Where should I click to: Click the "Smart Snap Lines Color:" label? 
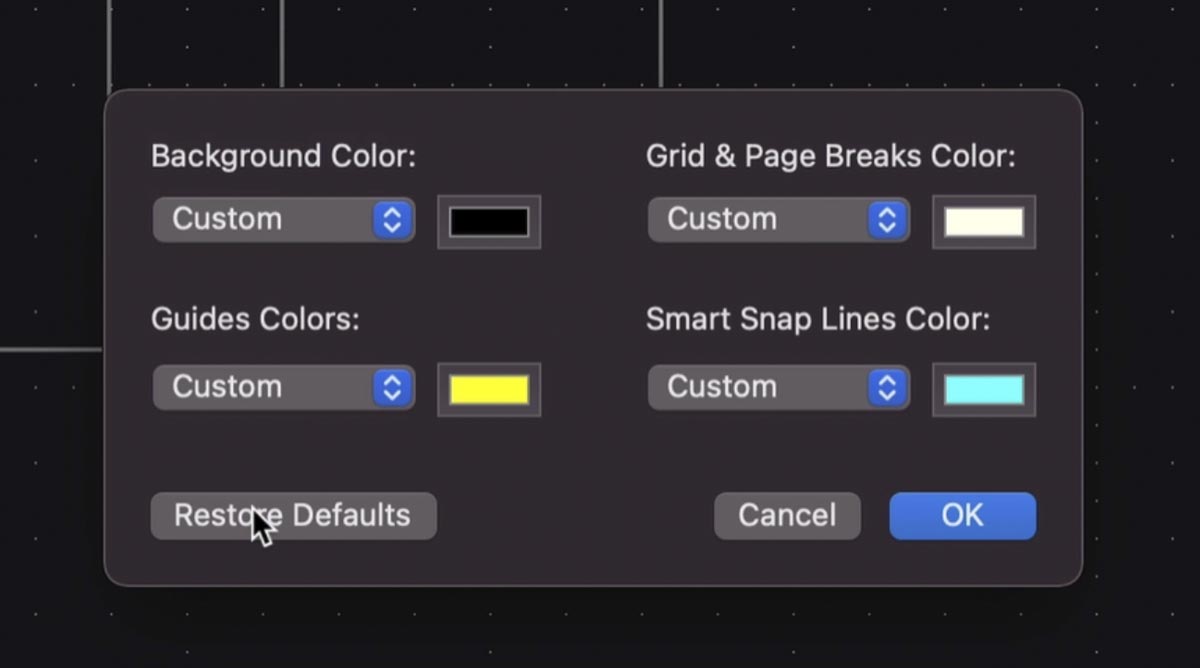click(817, 319)
